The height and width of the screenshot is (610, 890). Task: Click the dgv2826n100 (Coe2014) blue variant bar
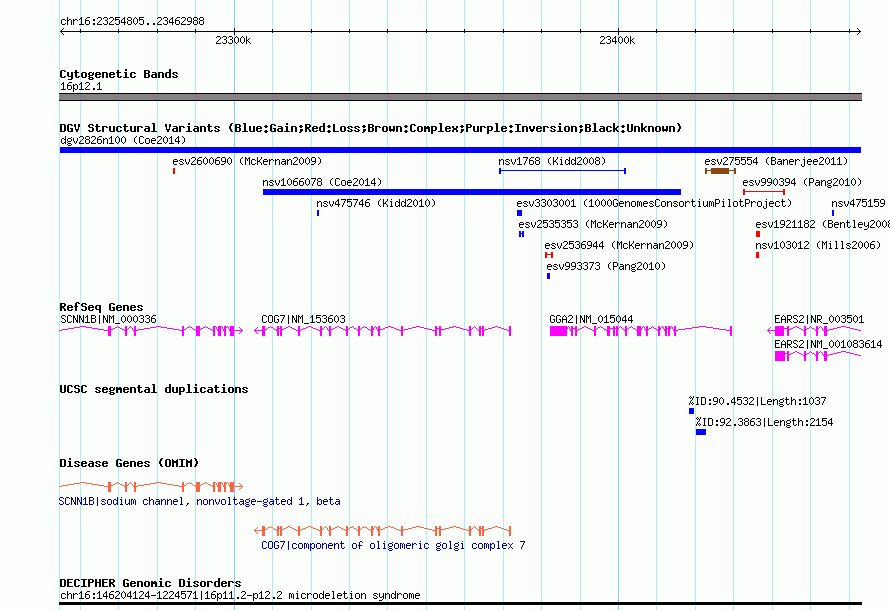click(460, 150)
